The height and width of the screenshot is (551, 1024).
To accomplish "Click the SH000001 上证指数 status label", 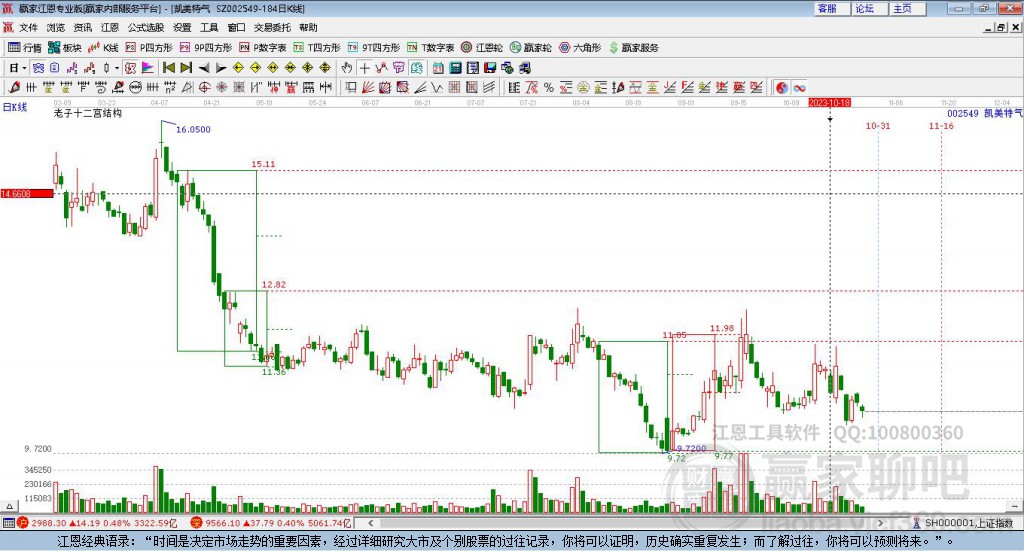I will pyautogui.click(x=968, y=523).
